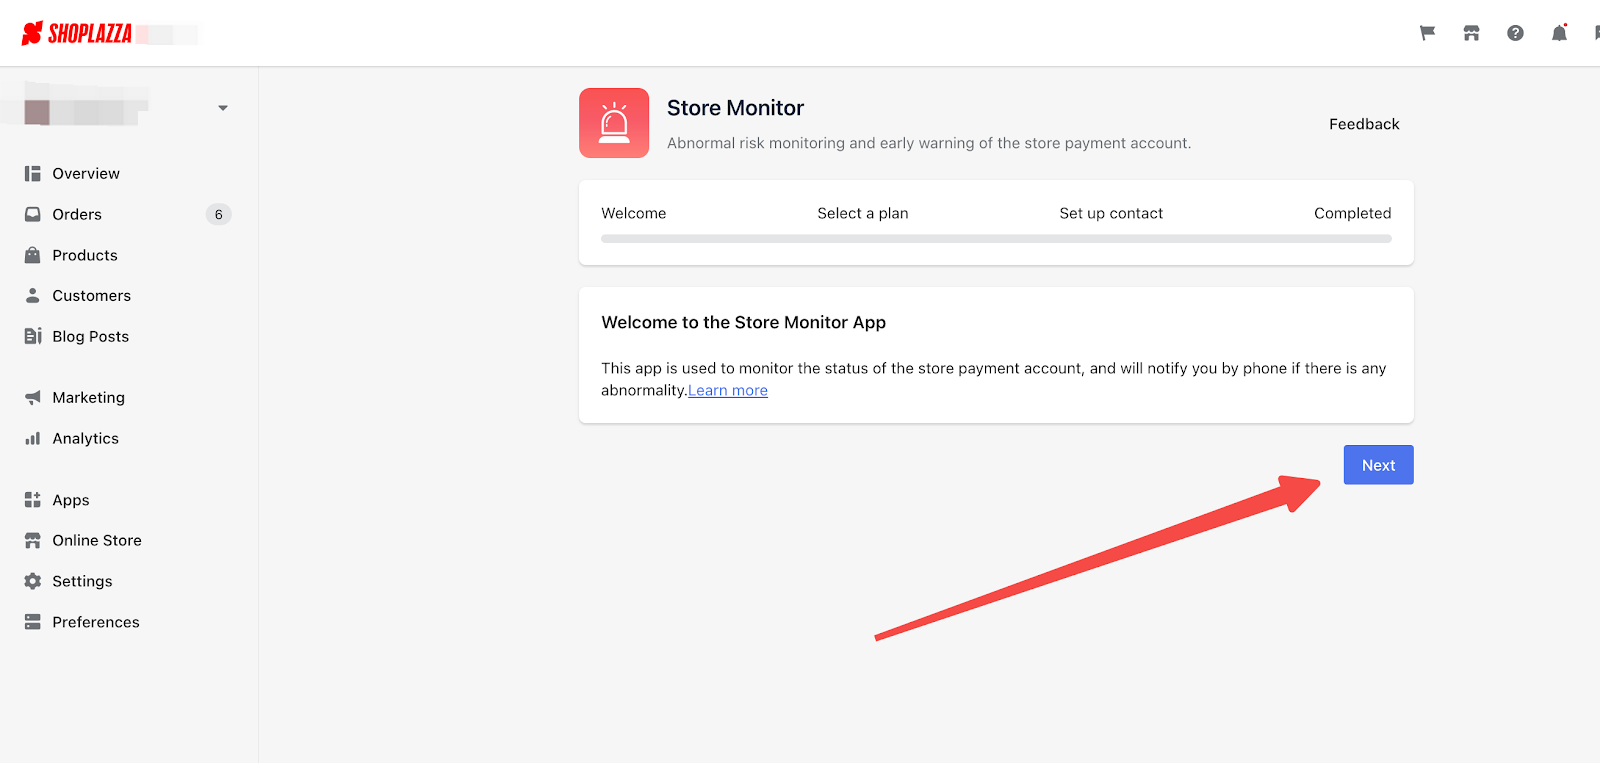The image size is (1600, 763).
Task: Click the storefront icon in header
Action: tap(1471, 33)
